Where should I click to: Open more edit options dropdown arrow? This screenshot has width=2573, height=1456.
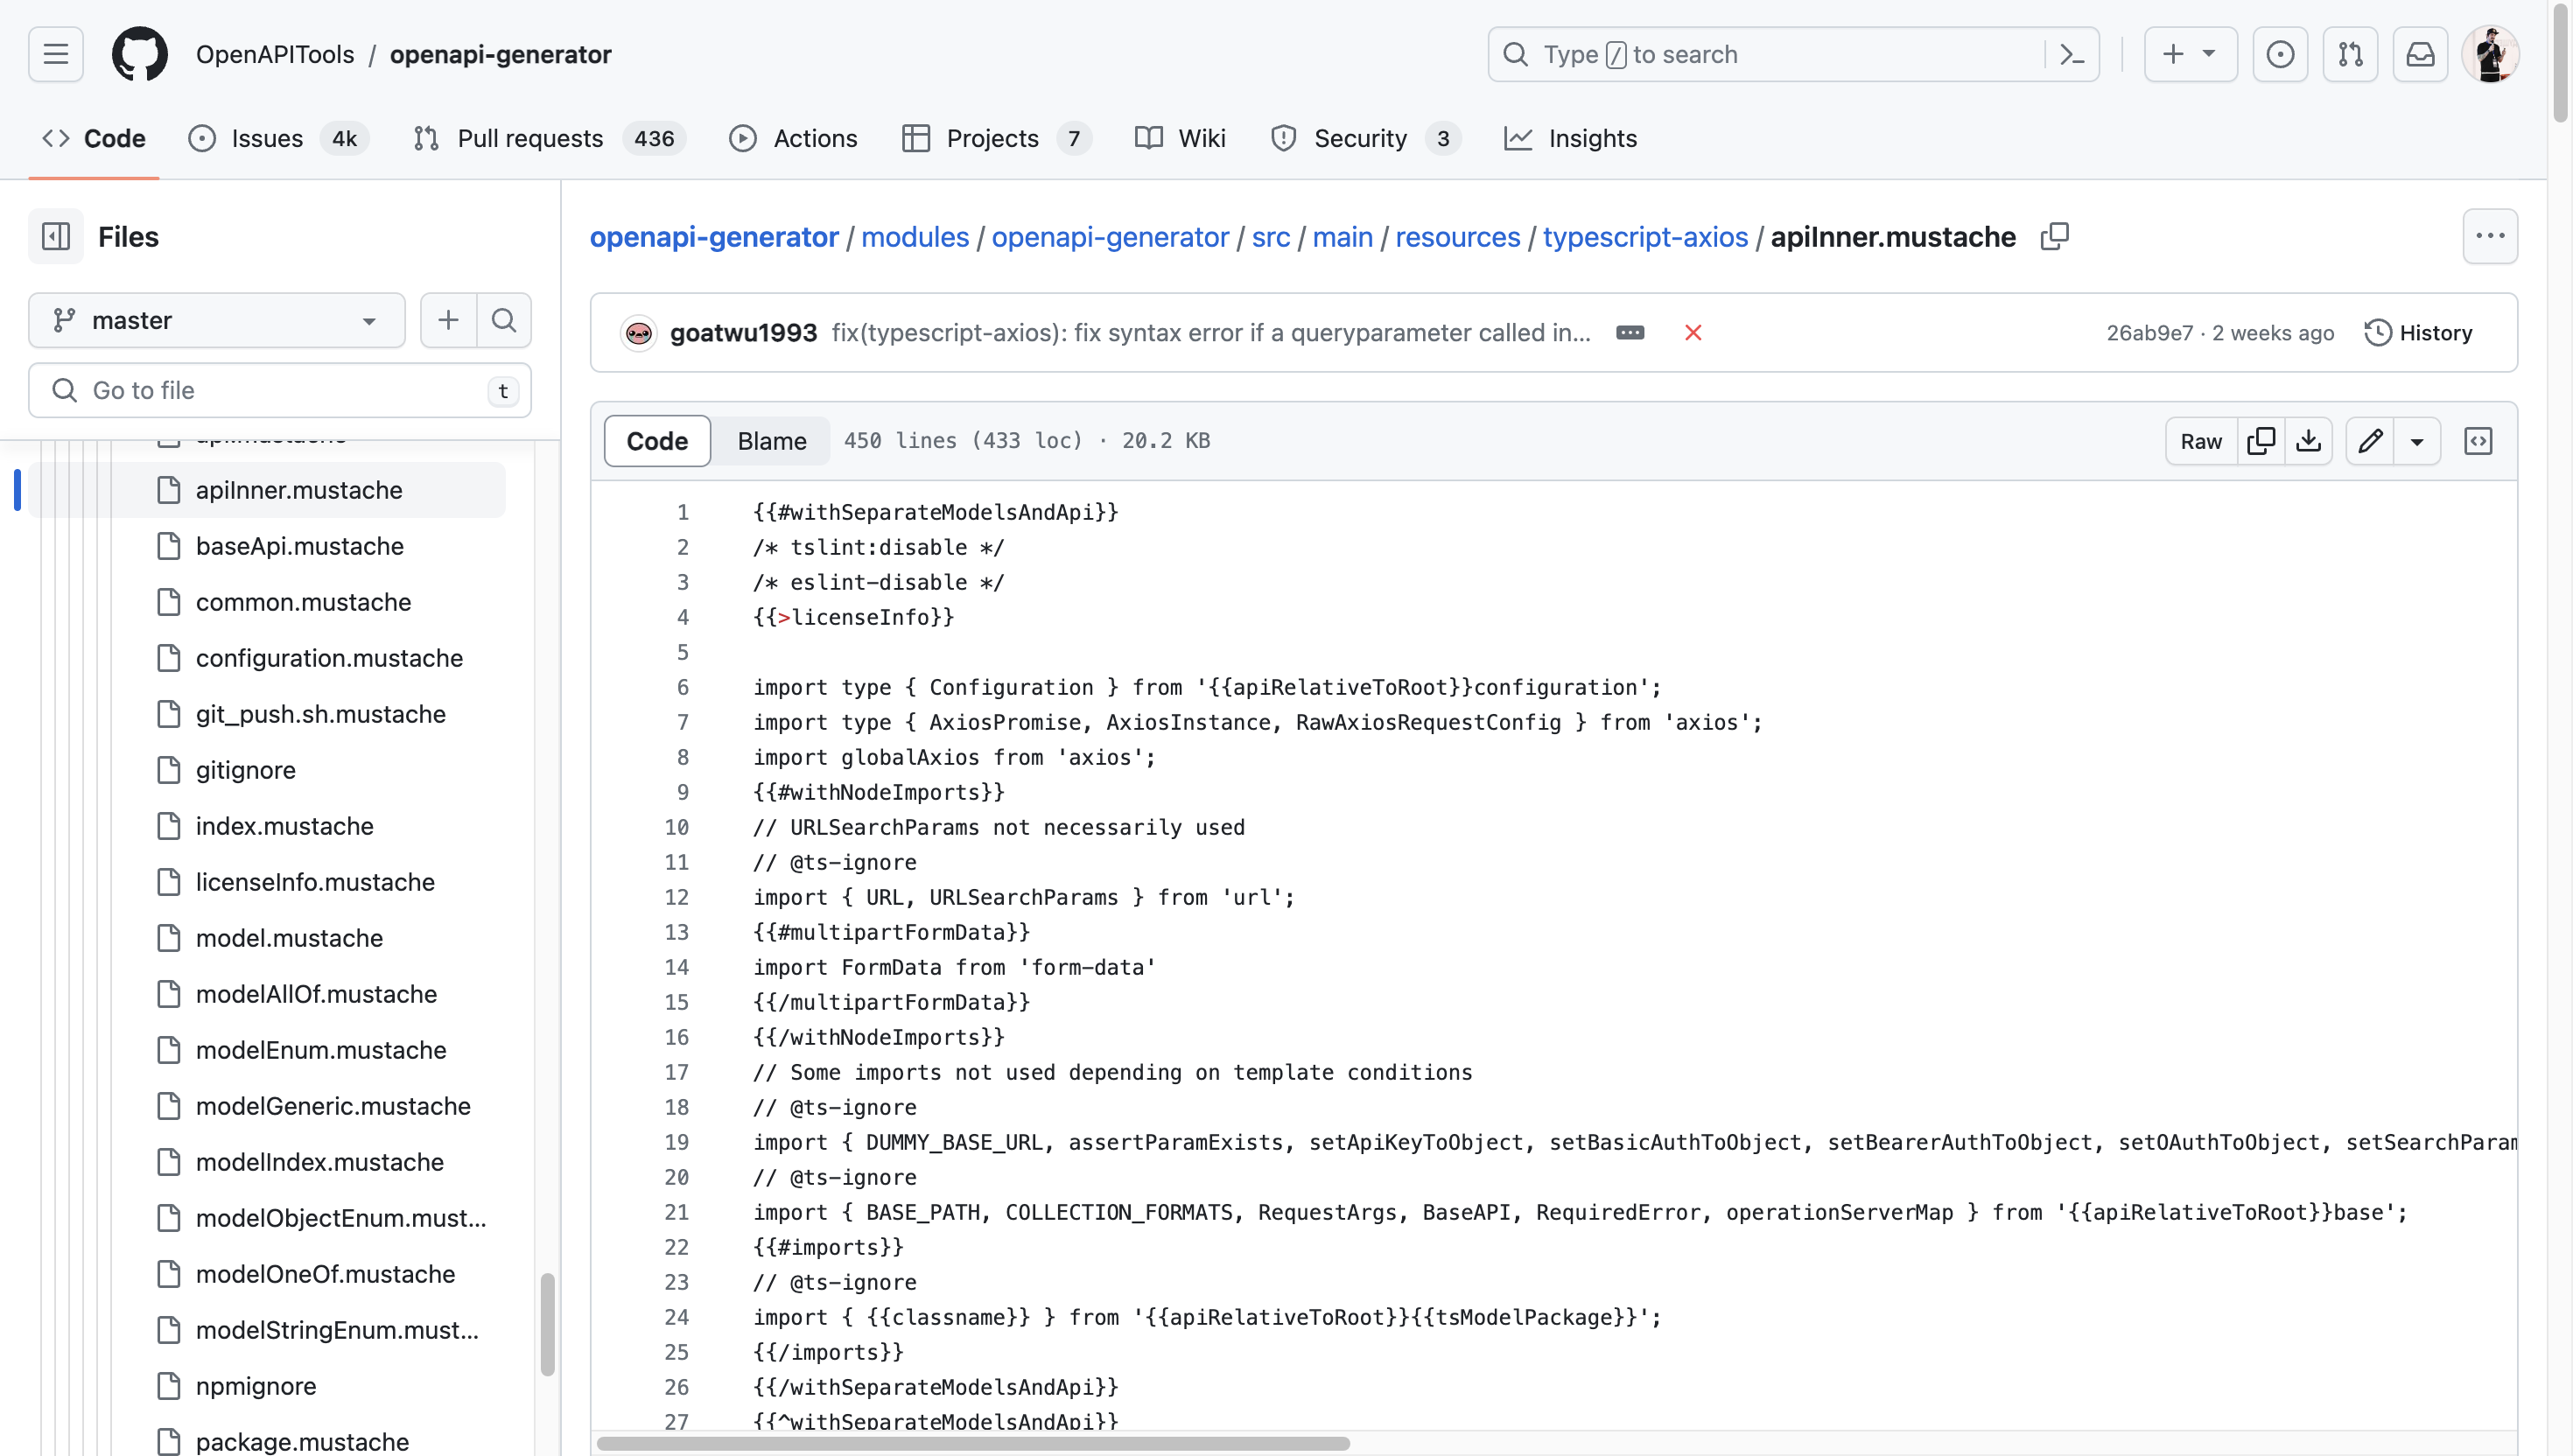click(2417, 441)
